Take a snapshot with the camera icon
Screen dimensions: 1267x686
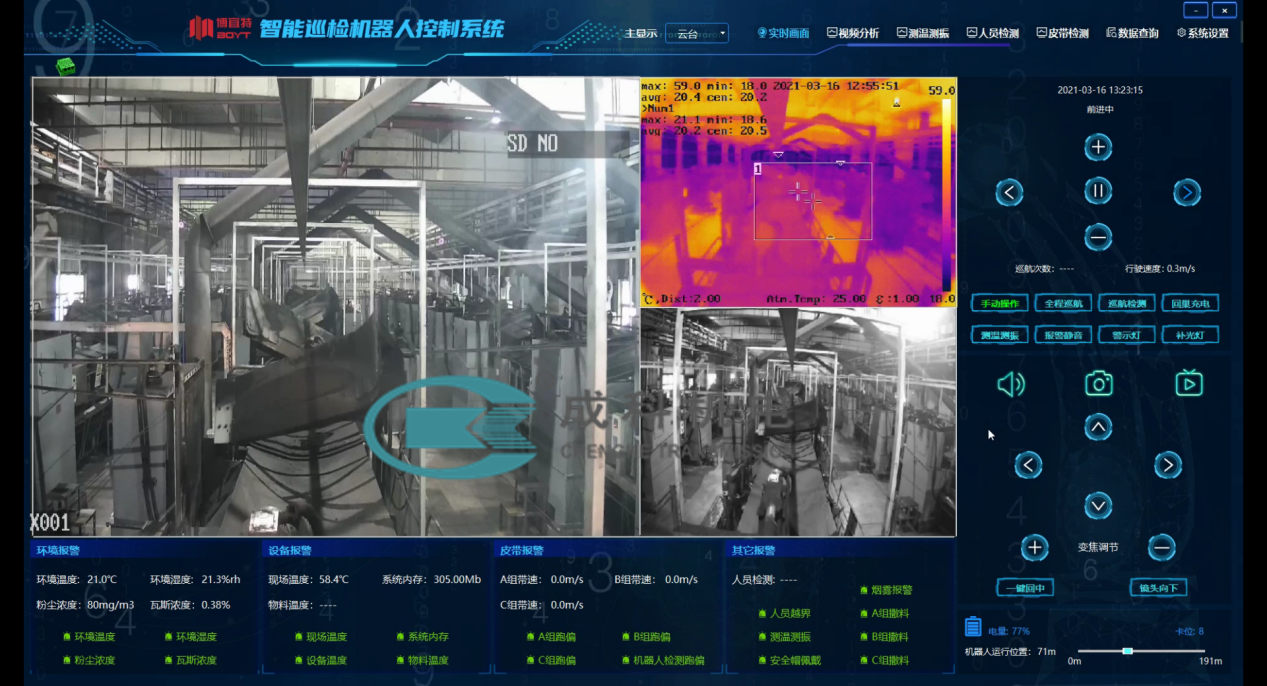(x=1098, y=383)
